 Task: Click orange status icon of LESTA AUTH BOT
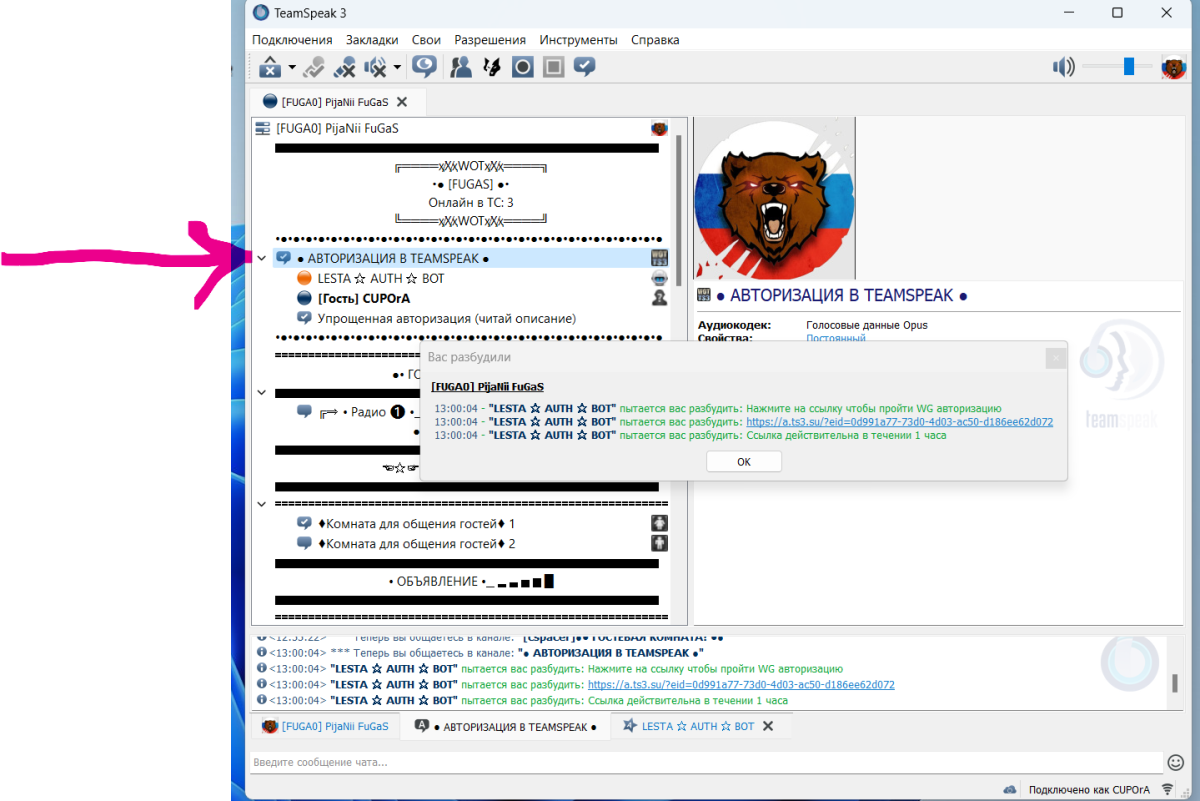tap(305, 278)
